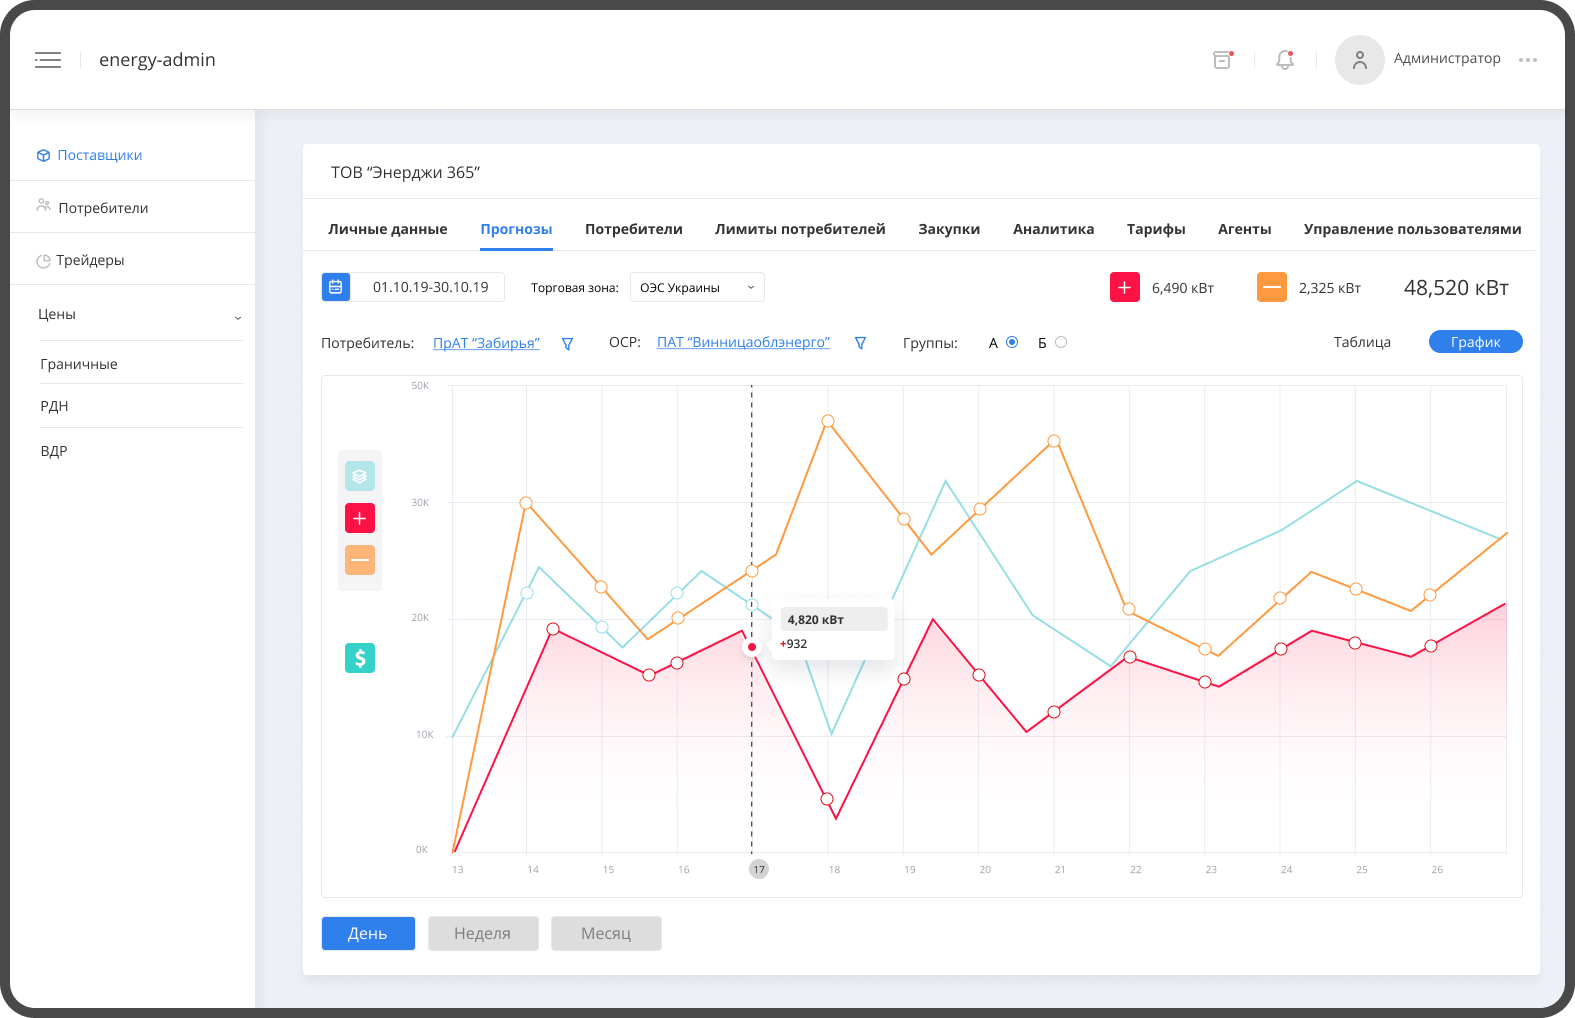
Task: Click the teal layers icon beside chart
Action: click(360, 476)
